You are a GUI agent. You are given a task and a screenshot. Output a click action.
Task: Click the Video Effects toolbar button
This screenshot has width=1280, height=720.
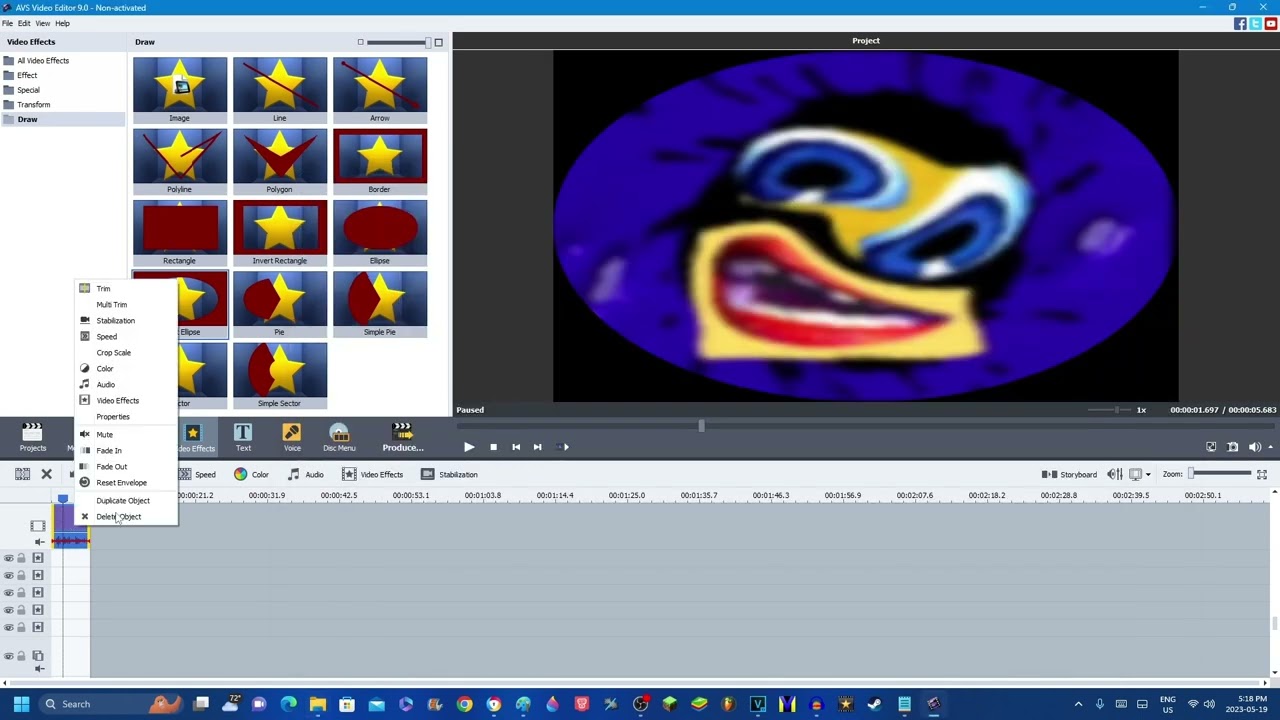373,474
